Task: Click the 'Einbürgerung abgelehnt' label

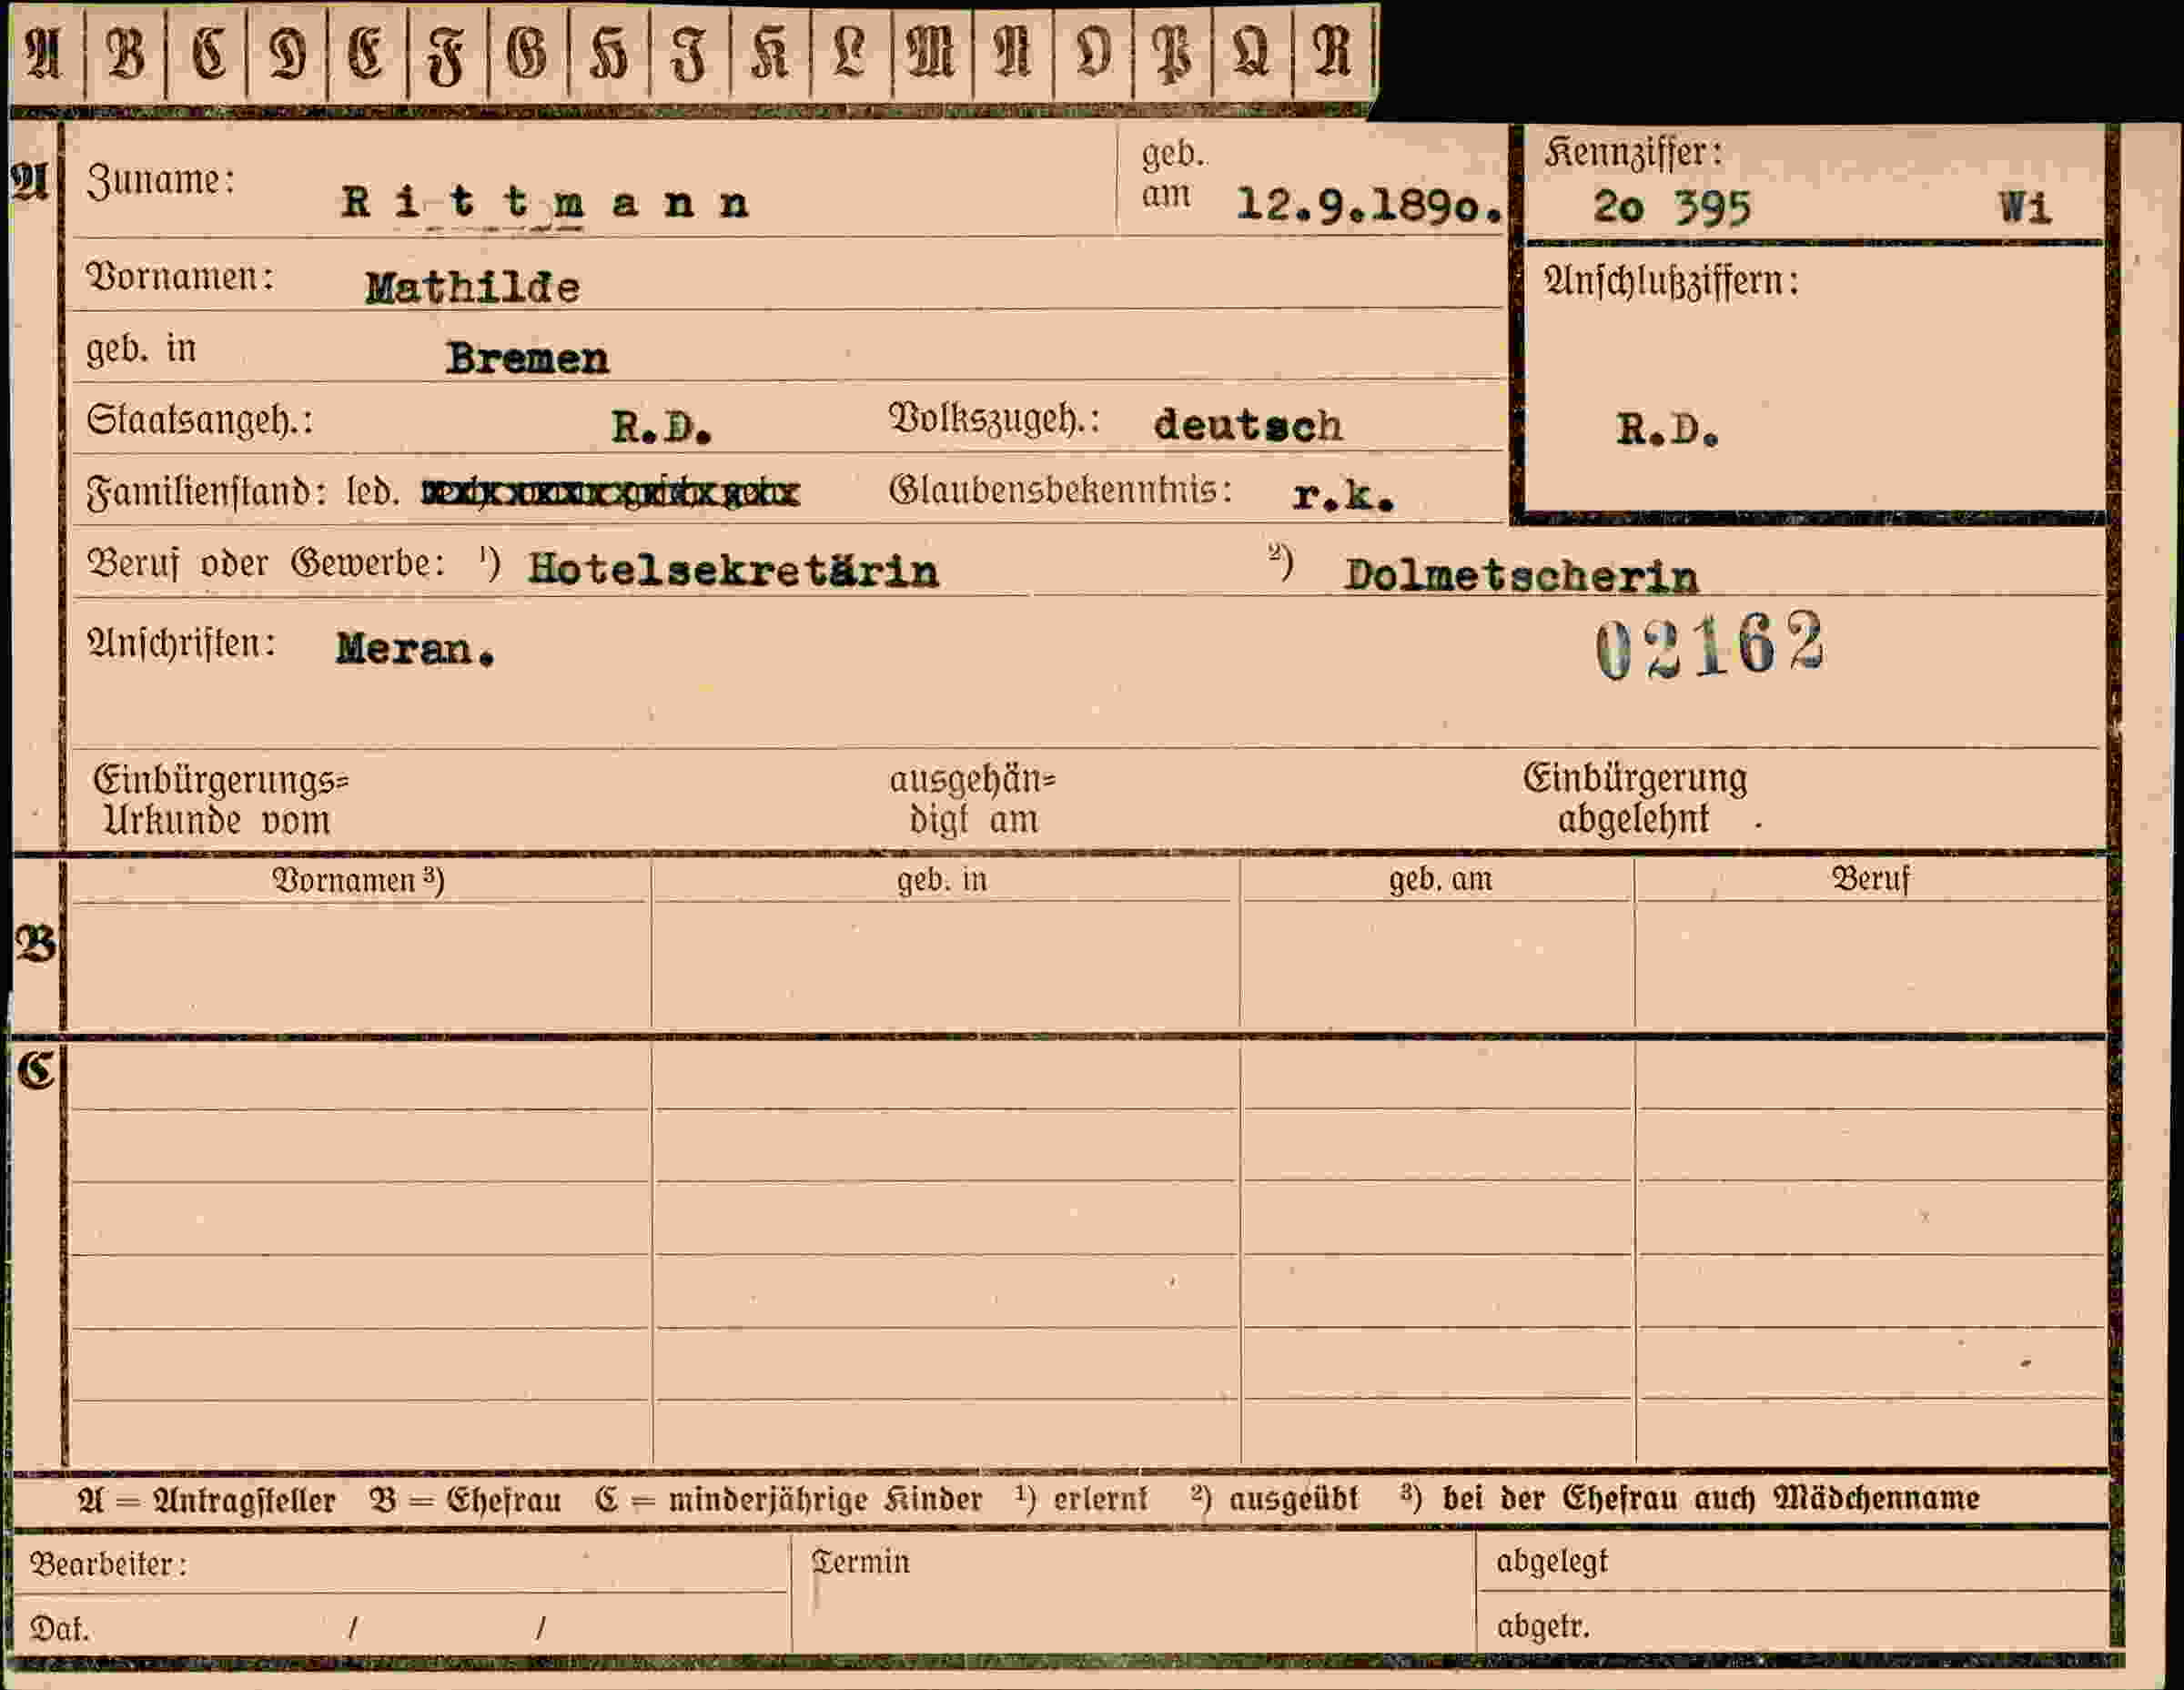Action: coord(1635,798)
